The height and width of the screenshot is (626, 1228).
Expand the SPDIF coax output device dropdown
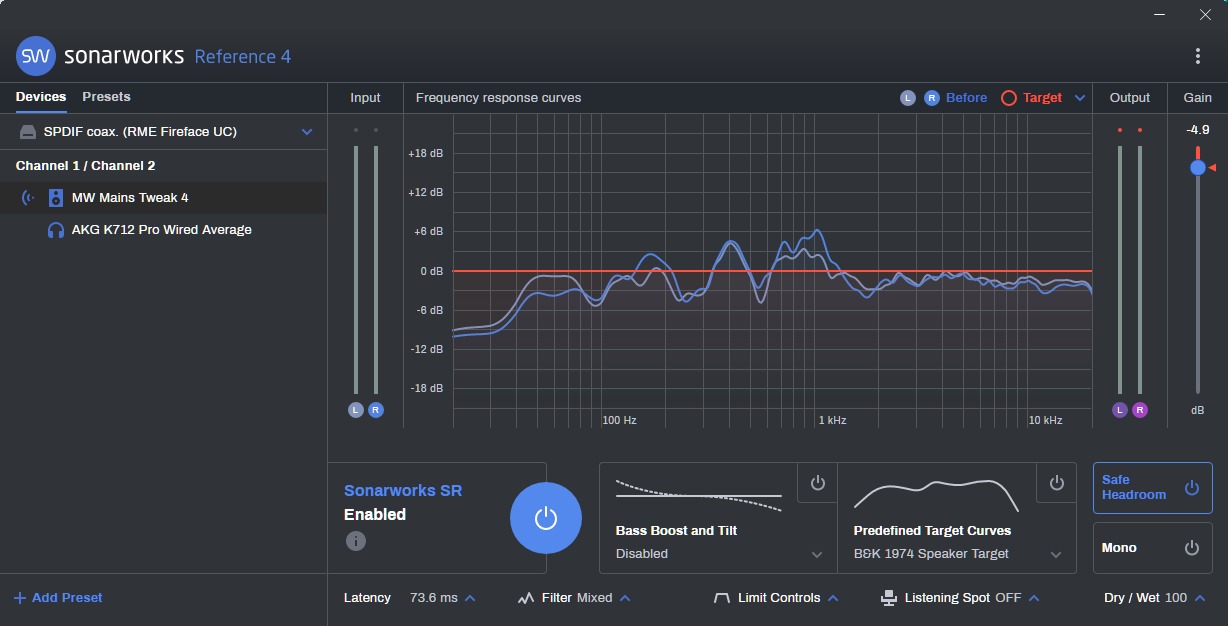[x=307, y=132]
